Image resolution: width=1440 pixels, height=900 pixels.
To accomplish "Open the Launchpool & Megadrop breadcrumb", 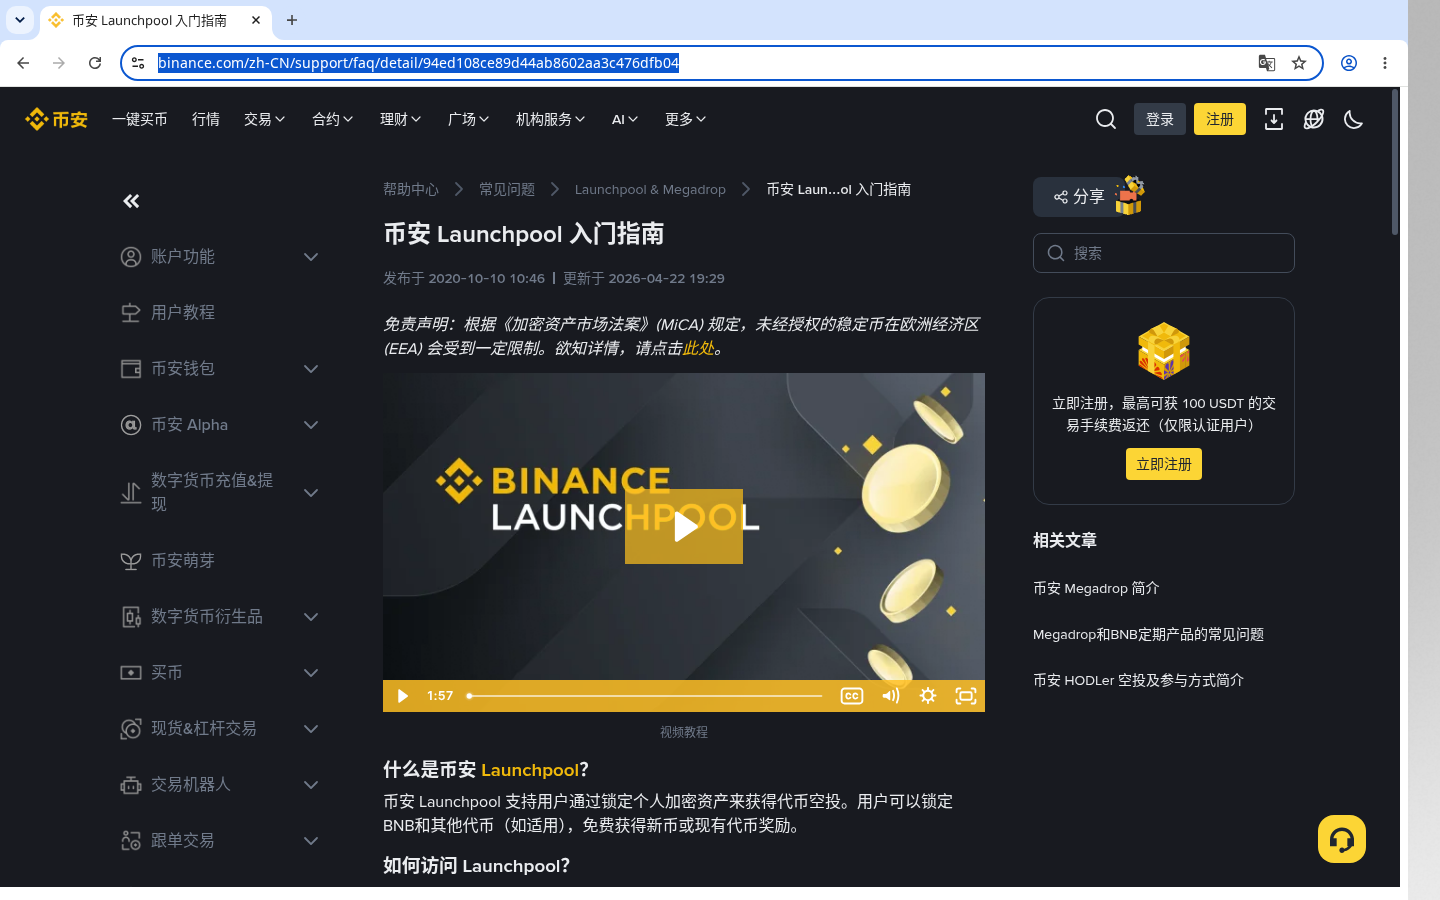I will [x=650, y=189].
